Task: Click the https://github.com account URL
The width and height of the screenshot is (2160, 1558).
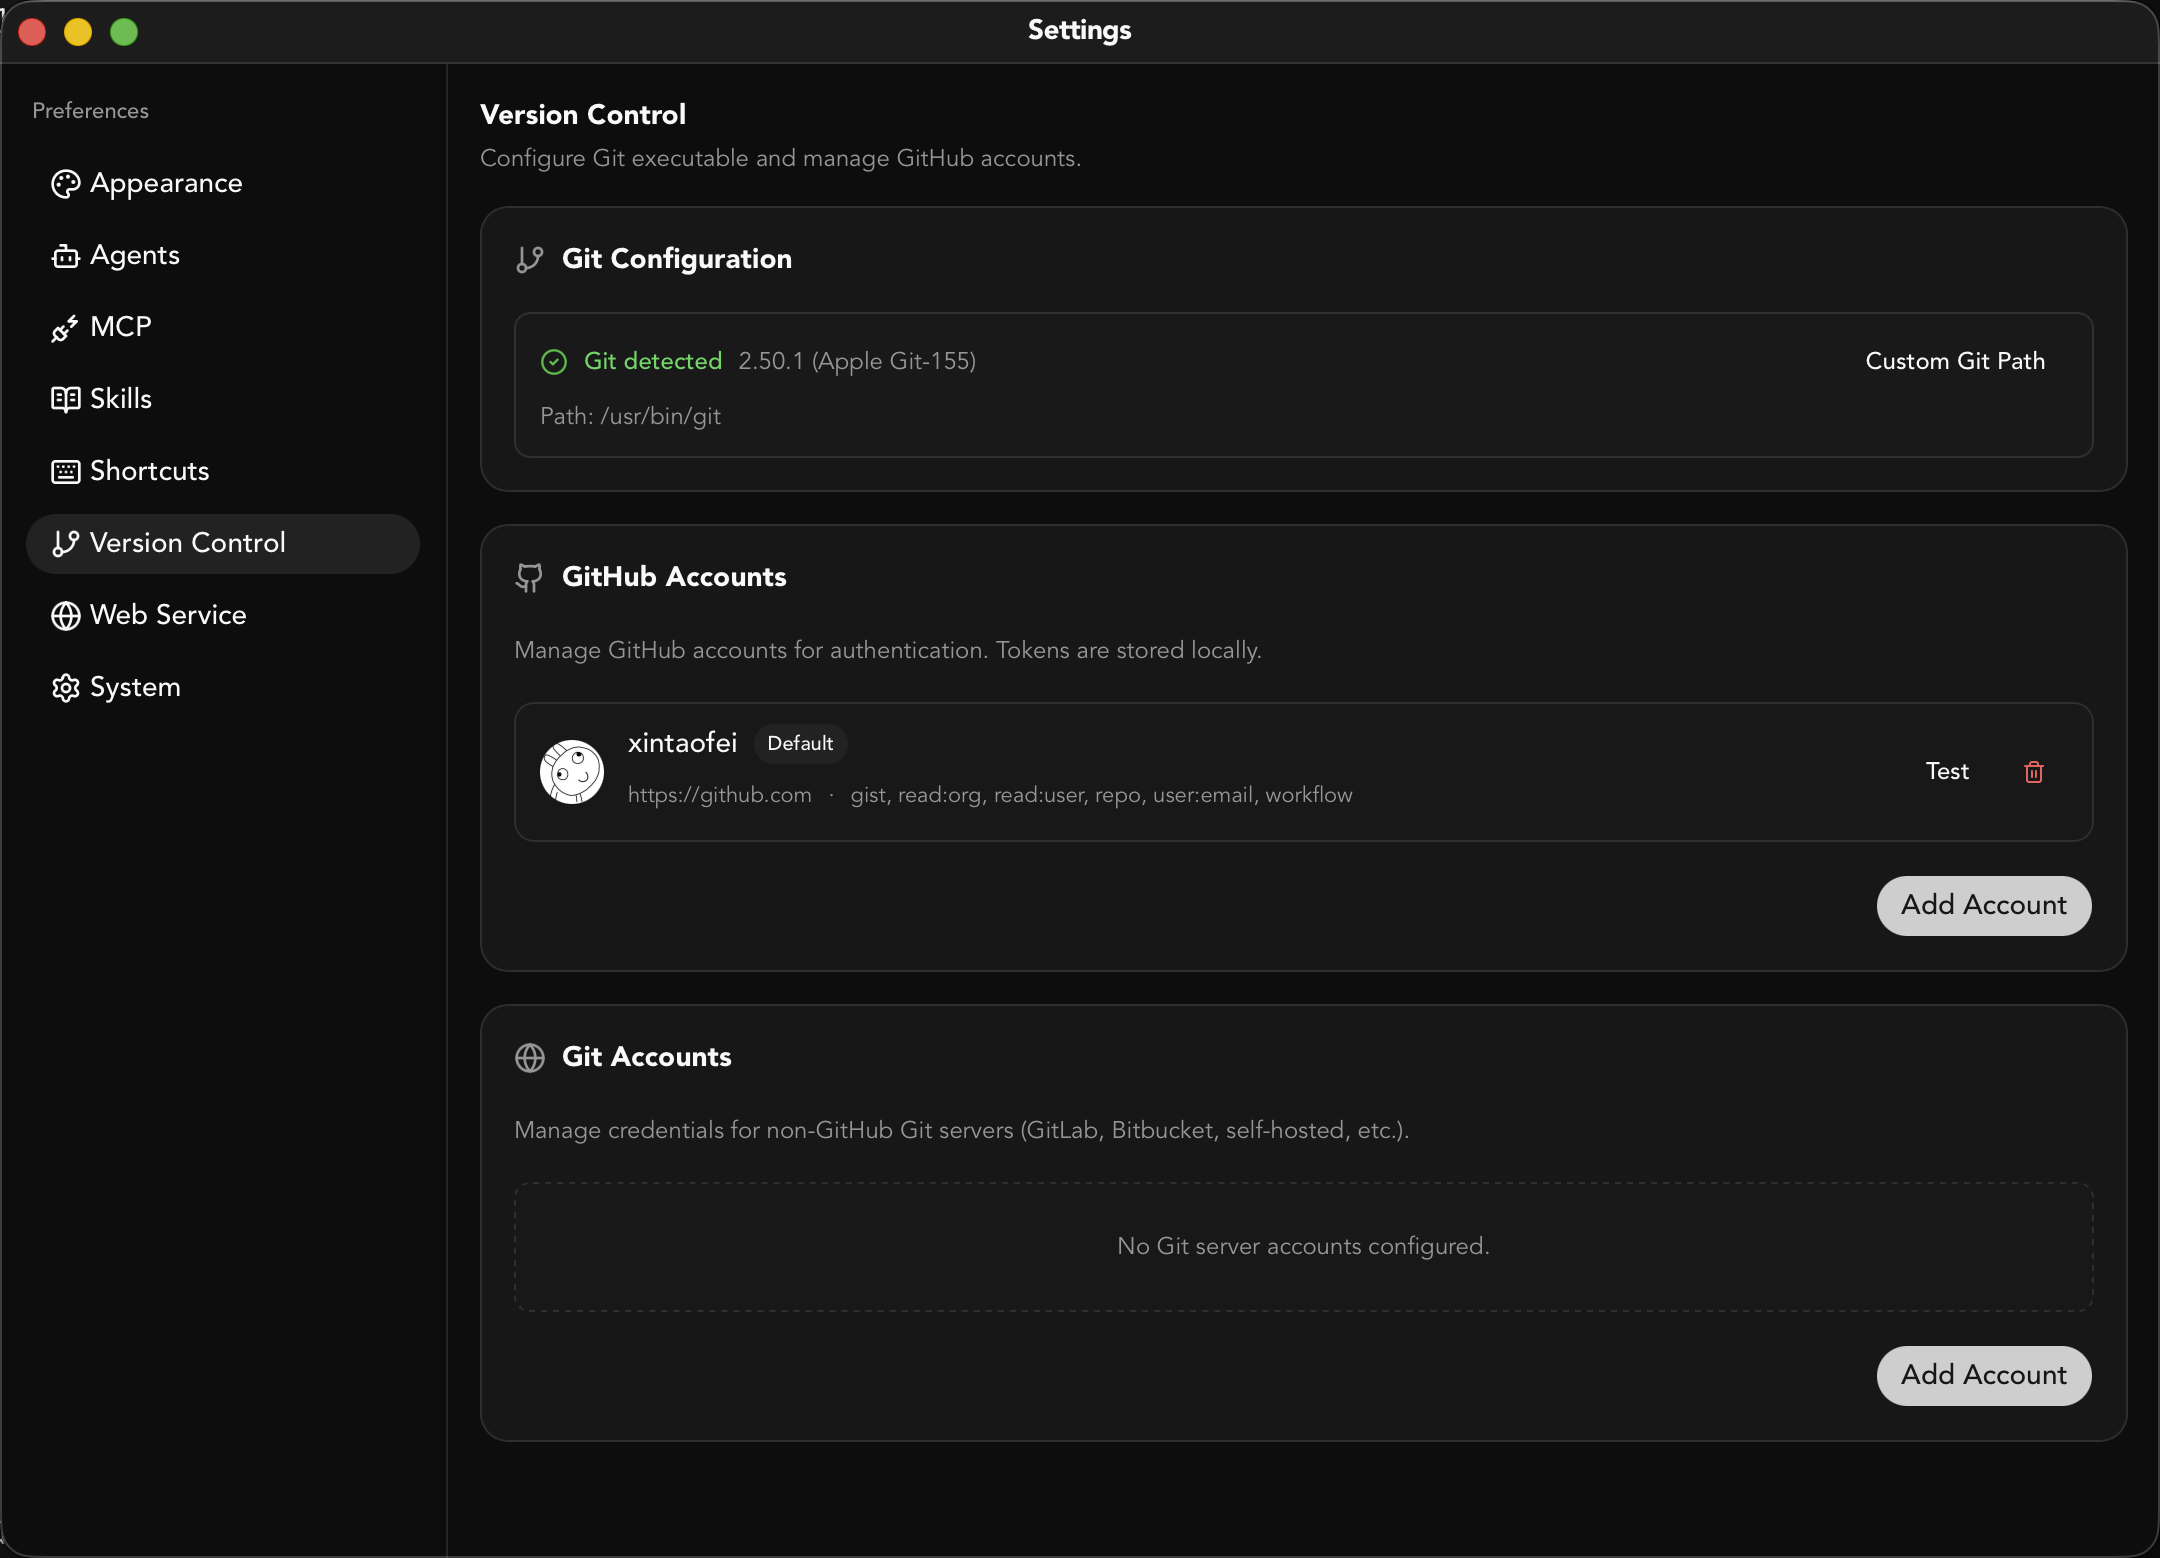Action: coord(719,795)
